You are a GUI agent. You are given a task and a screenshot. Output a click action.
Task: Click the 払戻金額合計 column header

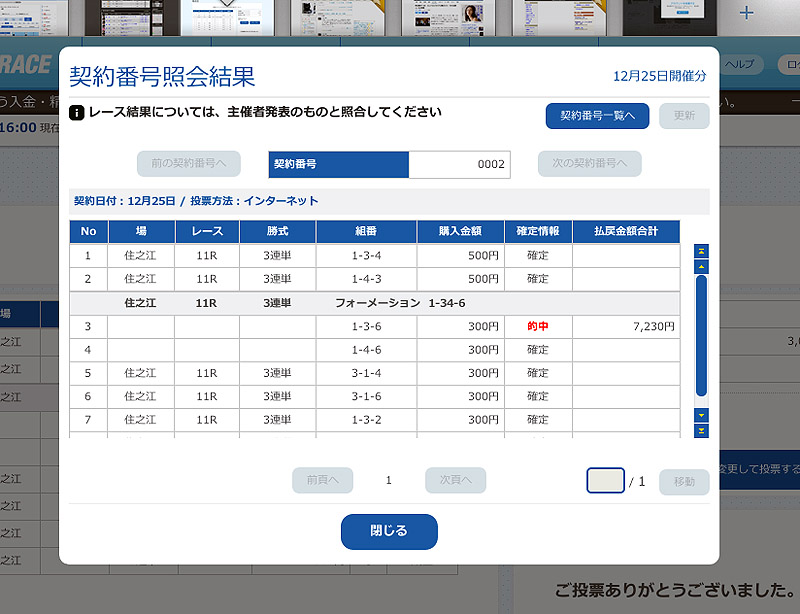coord(625,231)
